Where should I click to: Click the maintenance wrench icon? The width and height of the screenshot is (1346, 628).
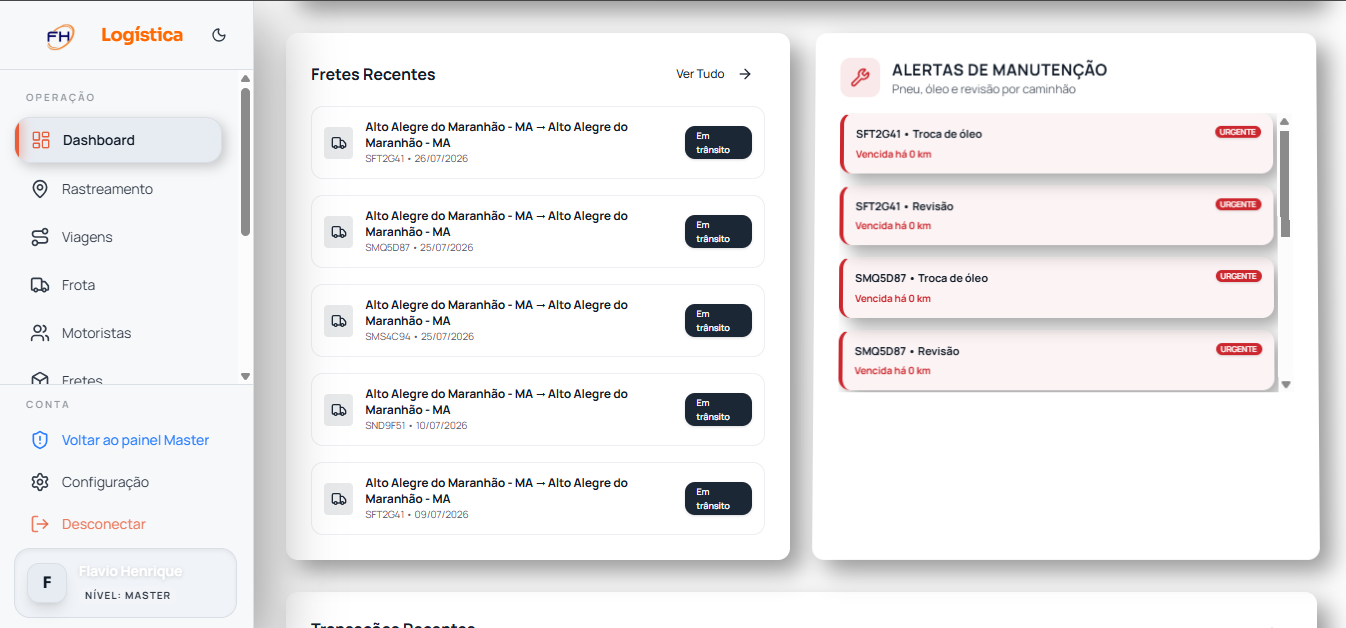[860, 77]
